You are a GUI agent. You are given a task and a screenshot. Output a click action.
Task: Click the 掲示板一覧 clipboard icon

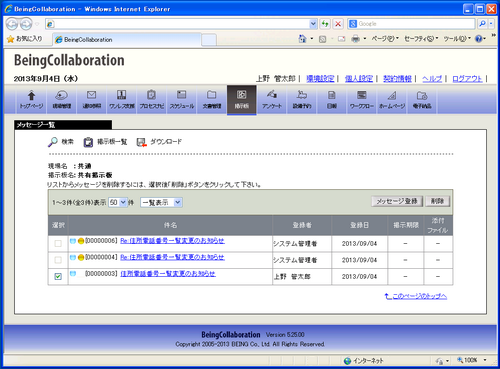tap(88, 142)
